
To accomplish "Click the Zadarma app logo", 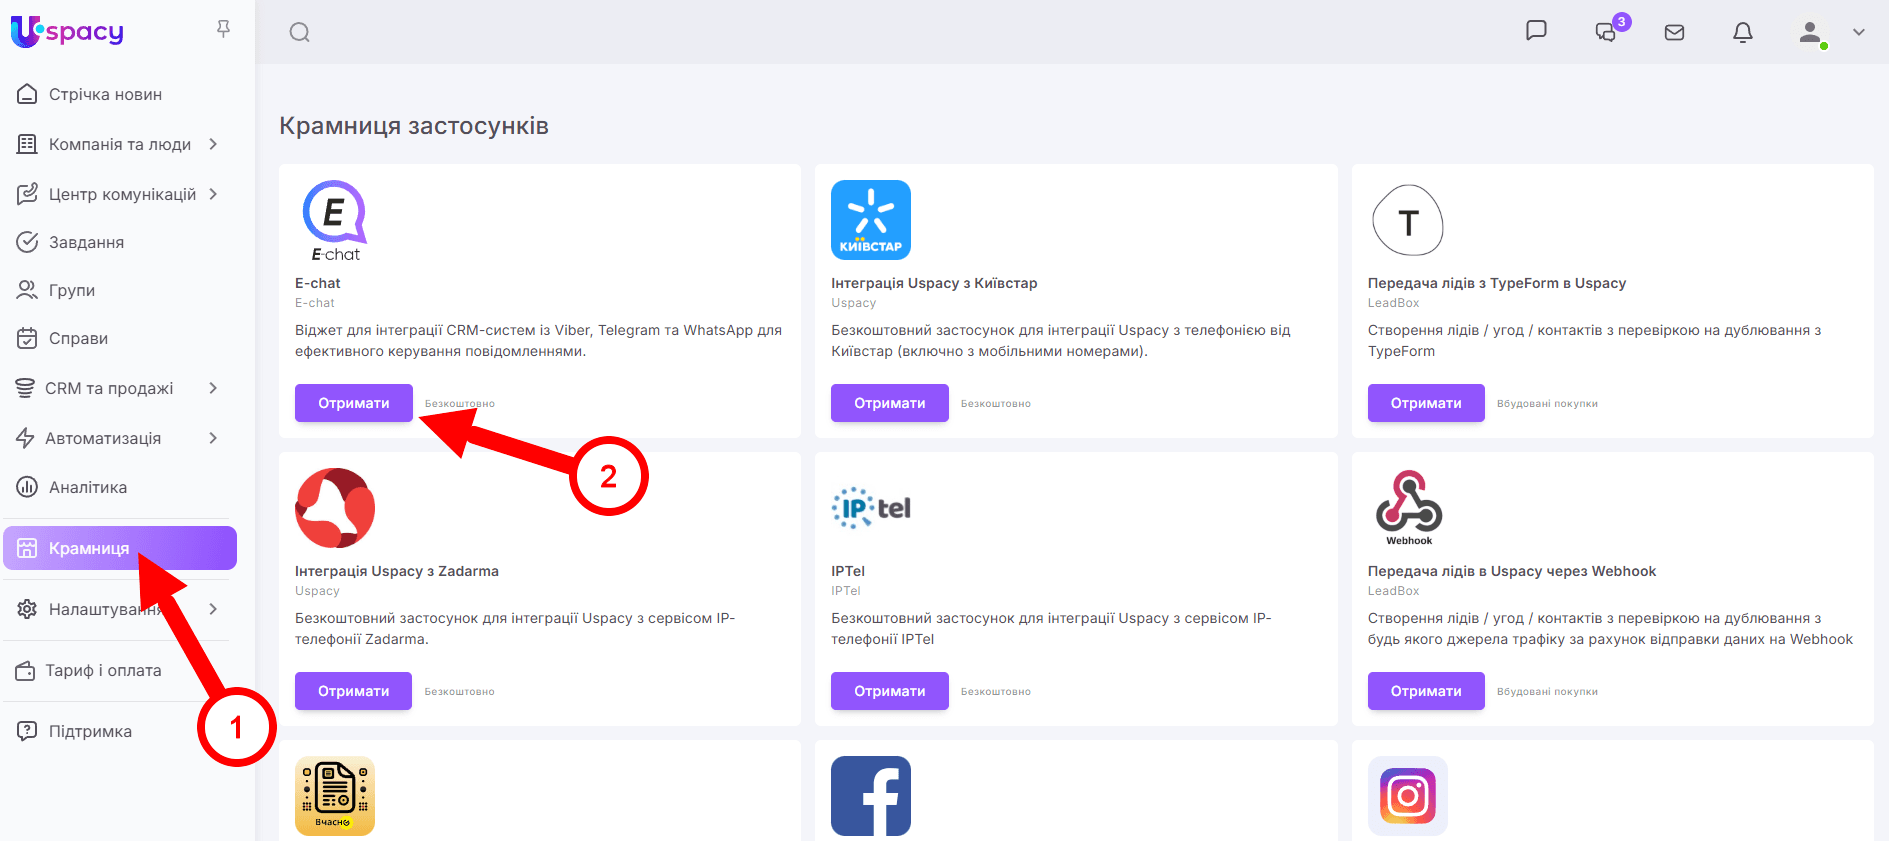I will click(x=335, y=508).
